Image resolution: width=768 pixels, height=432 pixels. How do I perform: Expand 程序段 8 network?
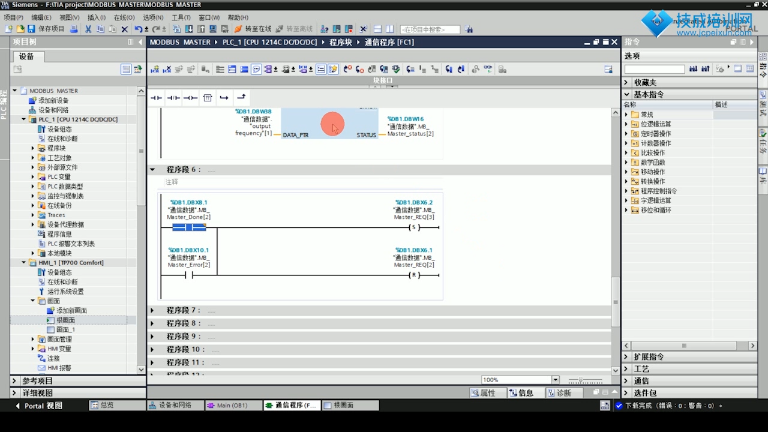click(152, 323)
